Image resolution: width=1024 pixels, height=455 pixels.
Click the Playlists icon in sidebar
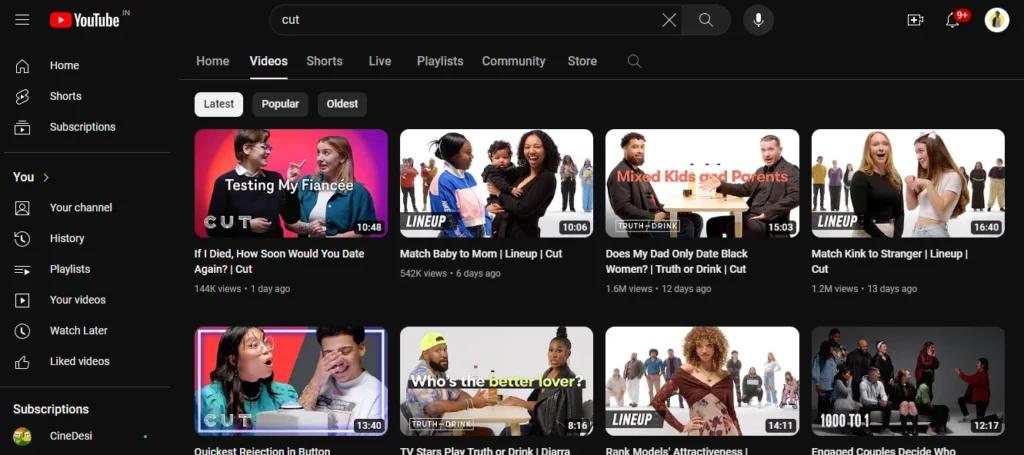point(22,270)
